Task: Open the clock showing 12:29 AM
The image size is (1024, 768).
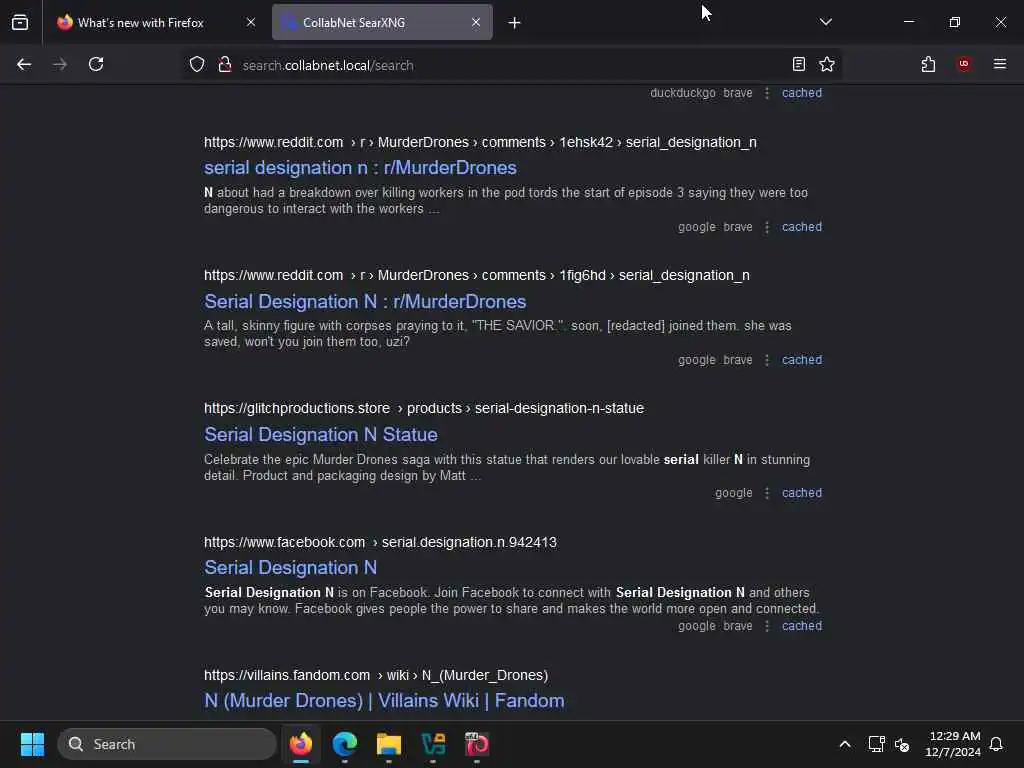Action: [953, 744]
